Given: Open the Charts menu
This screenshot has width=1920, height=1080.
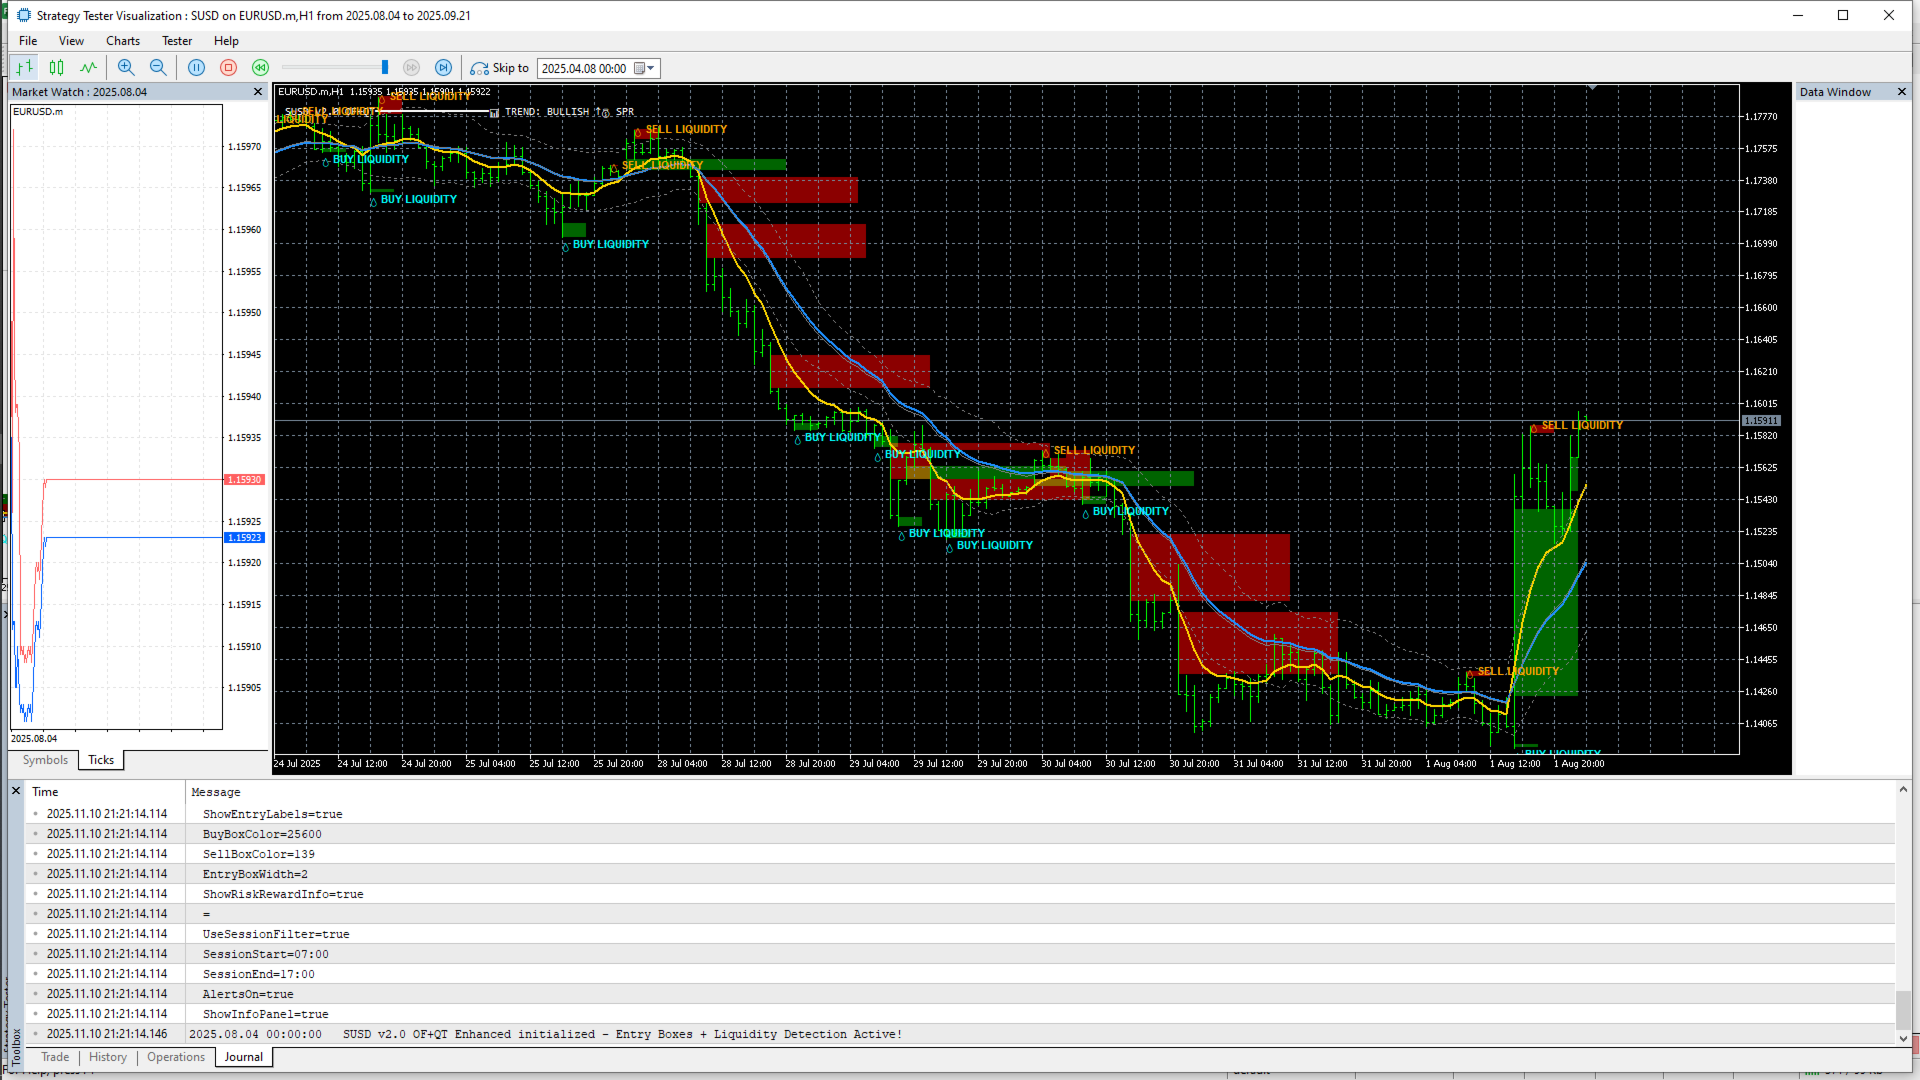Looking at the screenshot, I should coord(123,41).
